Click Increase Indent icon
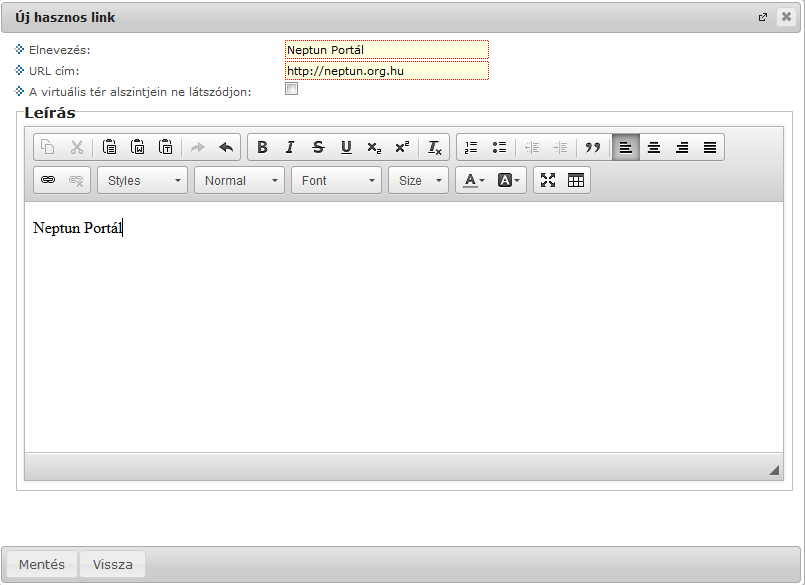The height and width of the screenshot is (585, 805). pos(560,147)
